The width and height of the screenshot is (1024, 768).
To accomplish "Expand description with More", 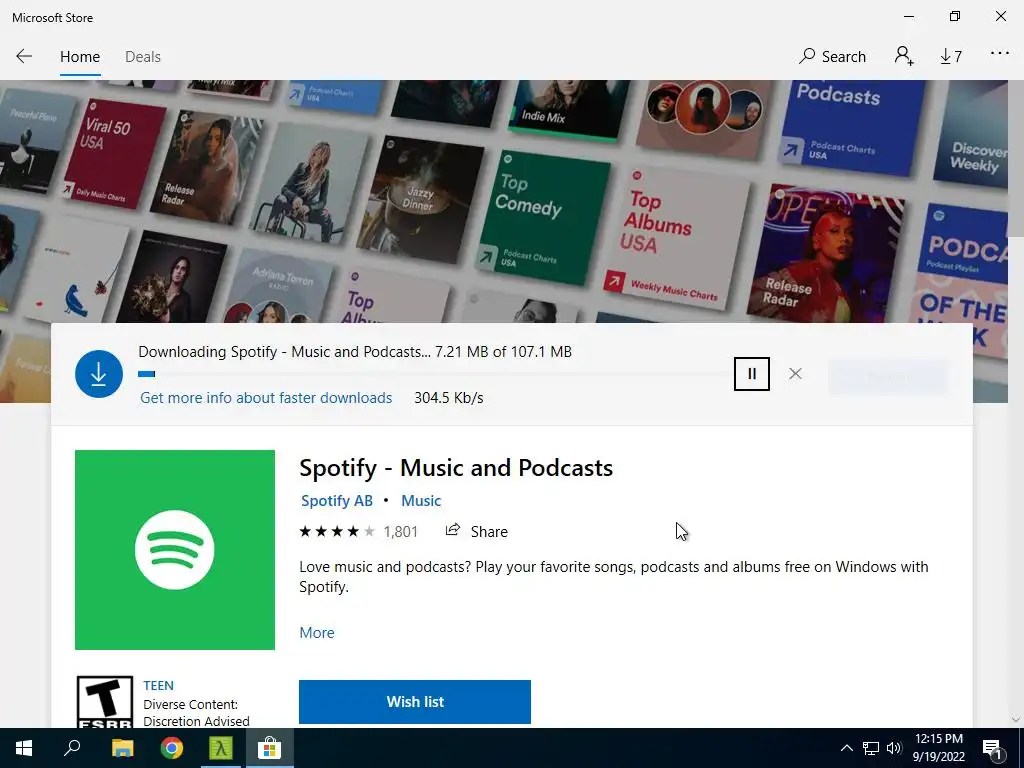I will click(x=317, y=633).
